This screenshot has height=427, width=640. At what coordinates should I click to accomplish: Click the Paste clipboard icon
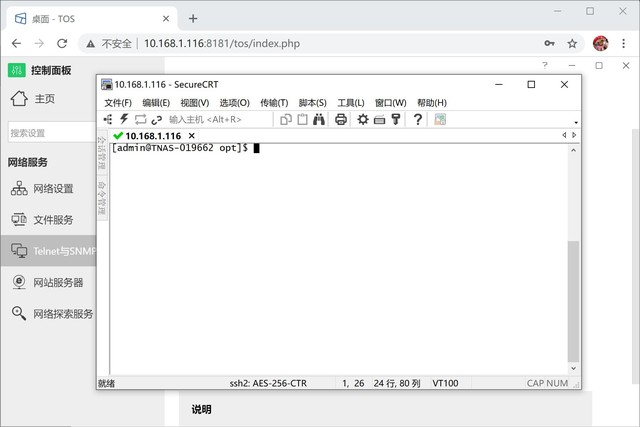point(302,119)
